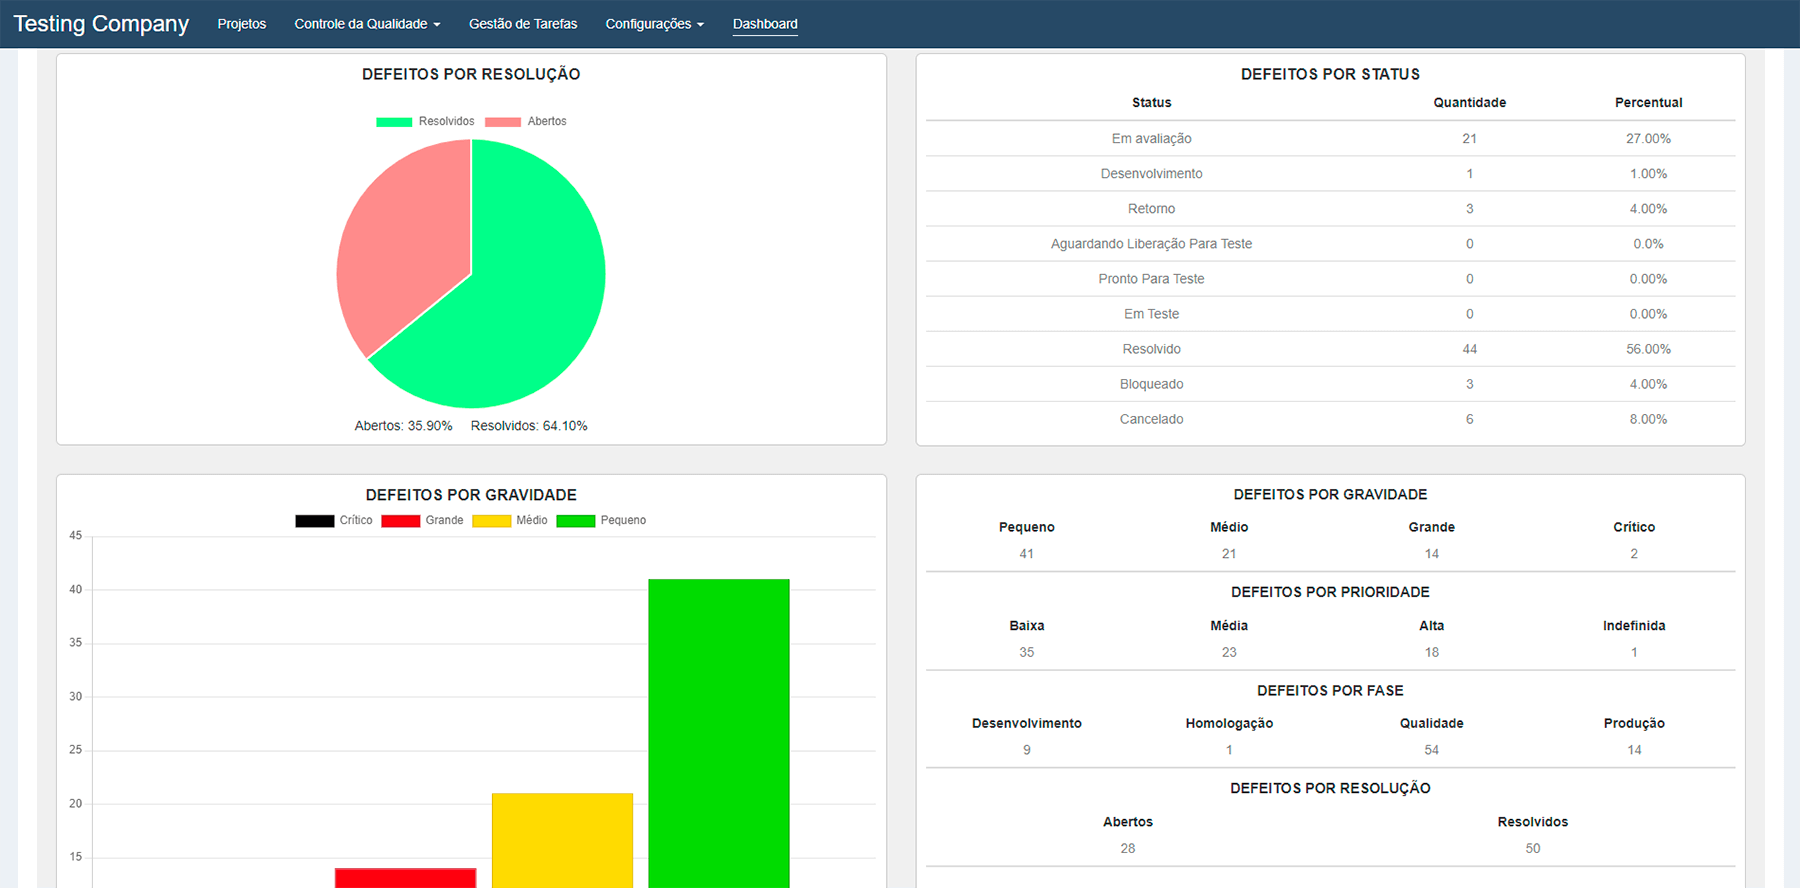Hide the Crítico series via black legend box
The height and width of the screenshot is (888, 1800).
point(314,521)
